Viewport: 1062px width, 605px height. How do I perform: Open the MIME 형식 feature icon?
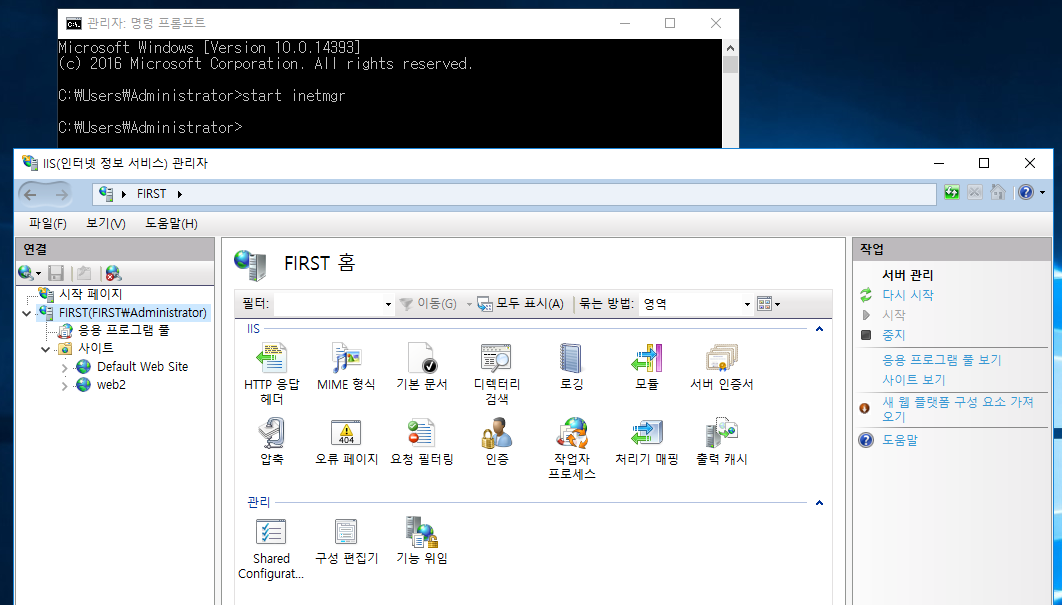[346, 358]
